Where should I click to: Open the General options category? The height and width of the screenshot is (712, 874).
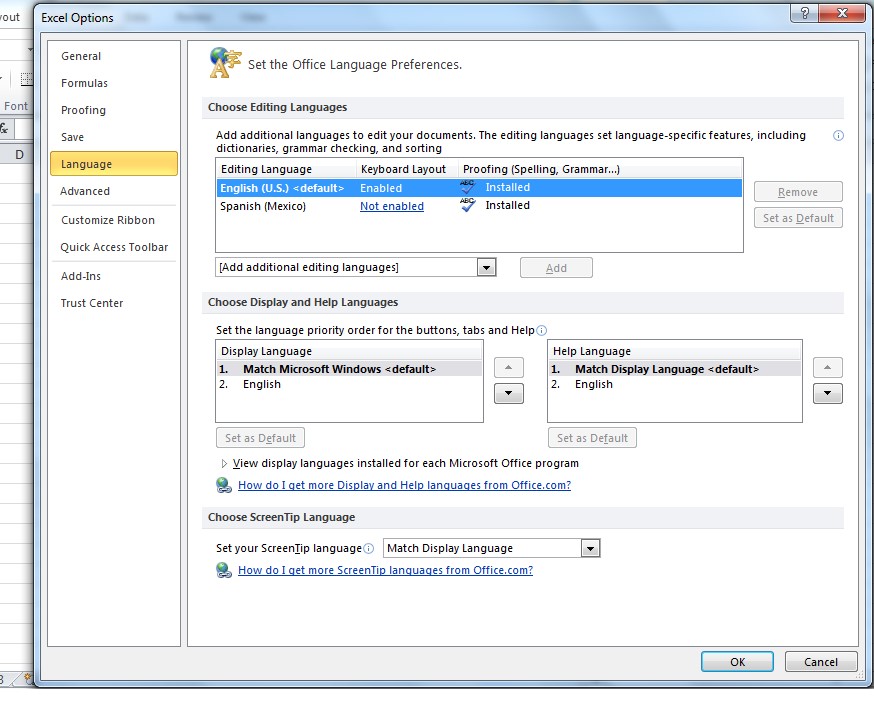coord(114,56)
